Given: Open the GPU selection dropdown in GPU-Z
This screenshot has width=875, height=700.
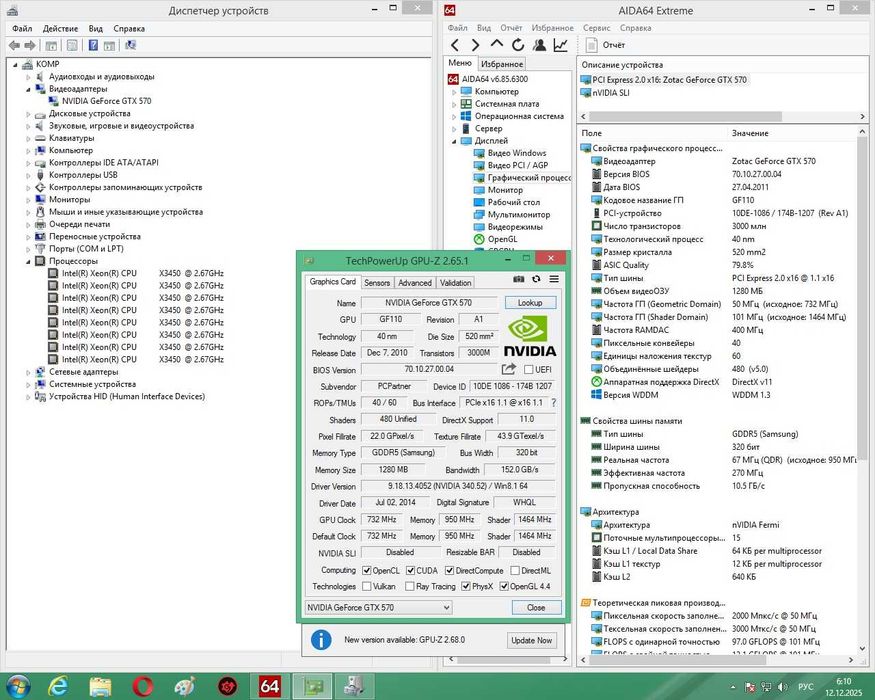Looking at the screenshot, I should pos(378,607).
